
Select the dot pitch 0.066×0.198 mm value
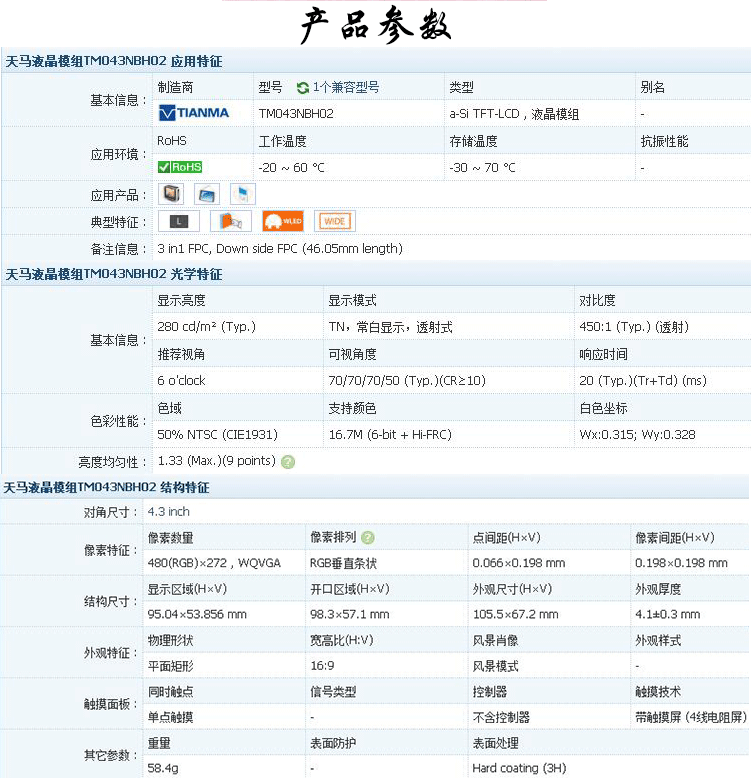point(519,563)
